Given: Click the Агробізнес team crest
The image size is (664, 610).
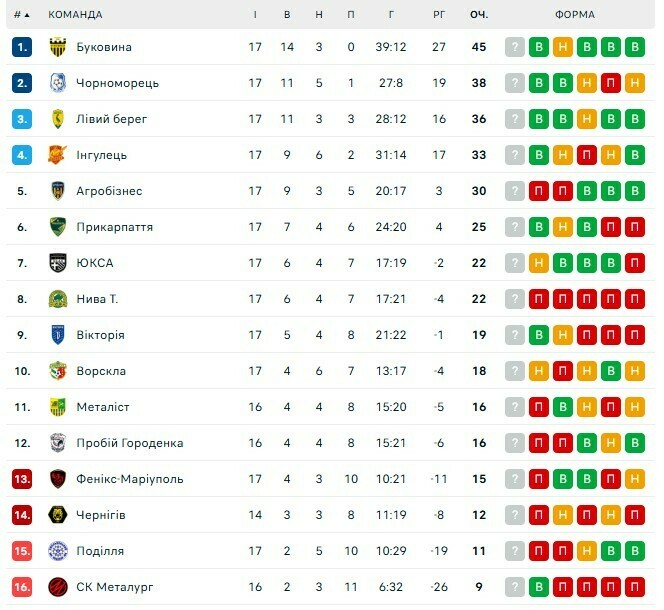Looking at the screenshot, I should tap(57, 191).
